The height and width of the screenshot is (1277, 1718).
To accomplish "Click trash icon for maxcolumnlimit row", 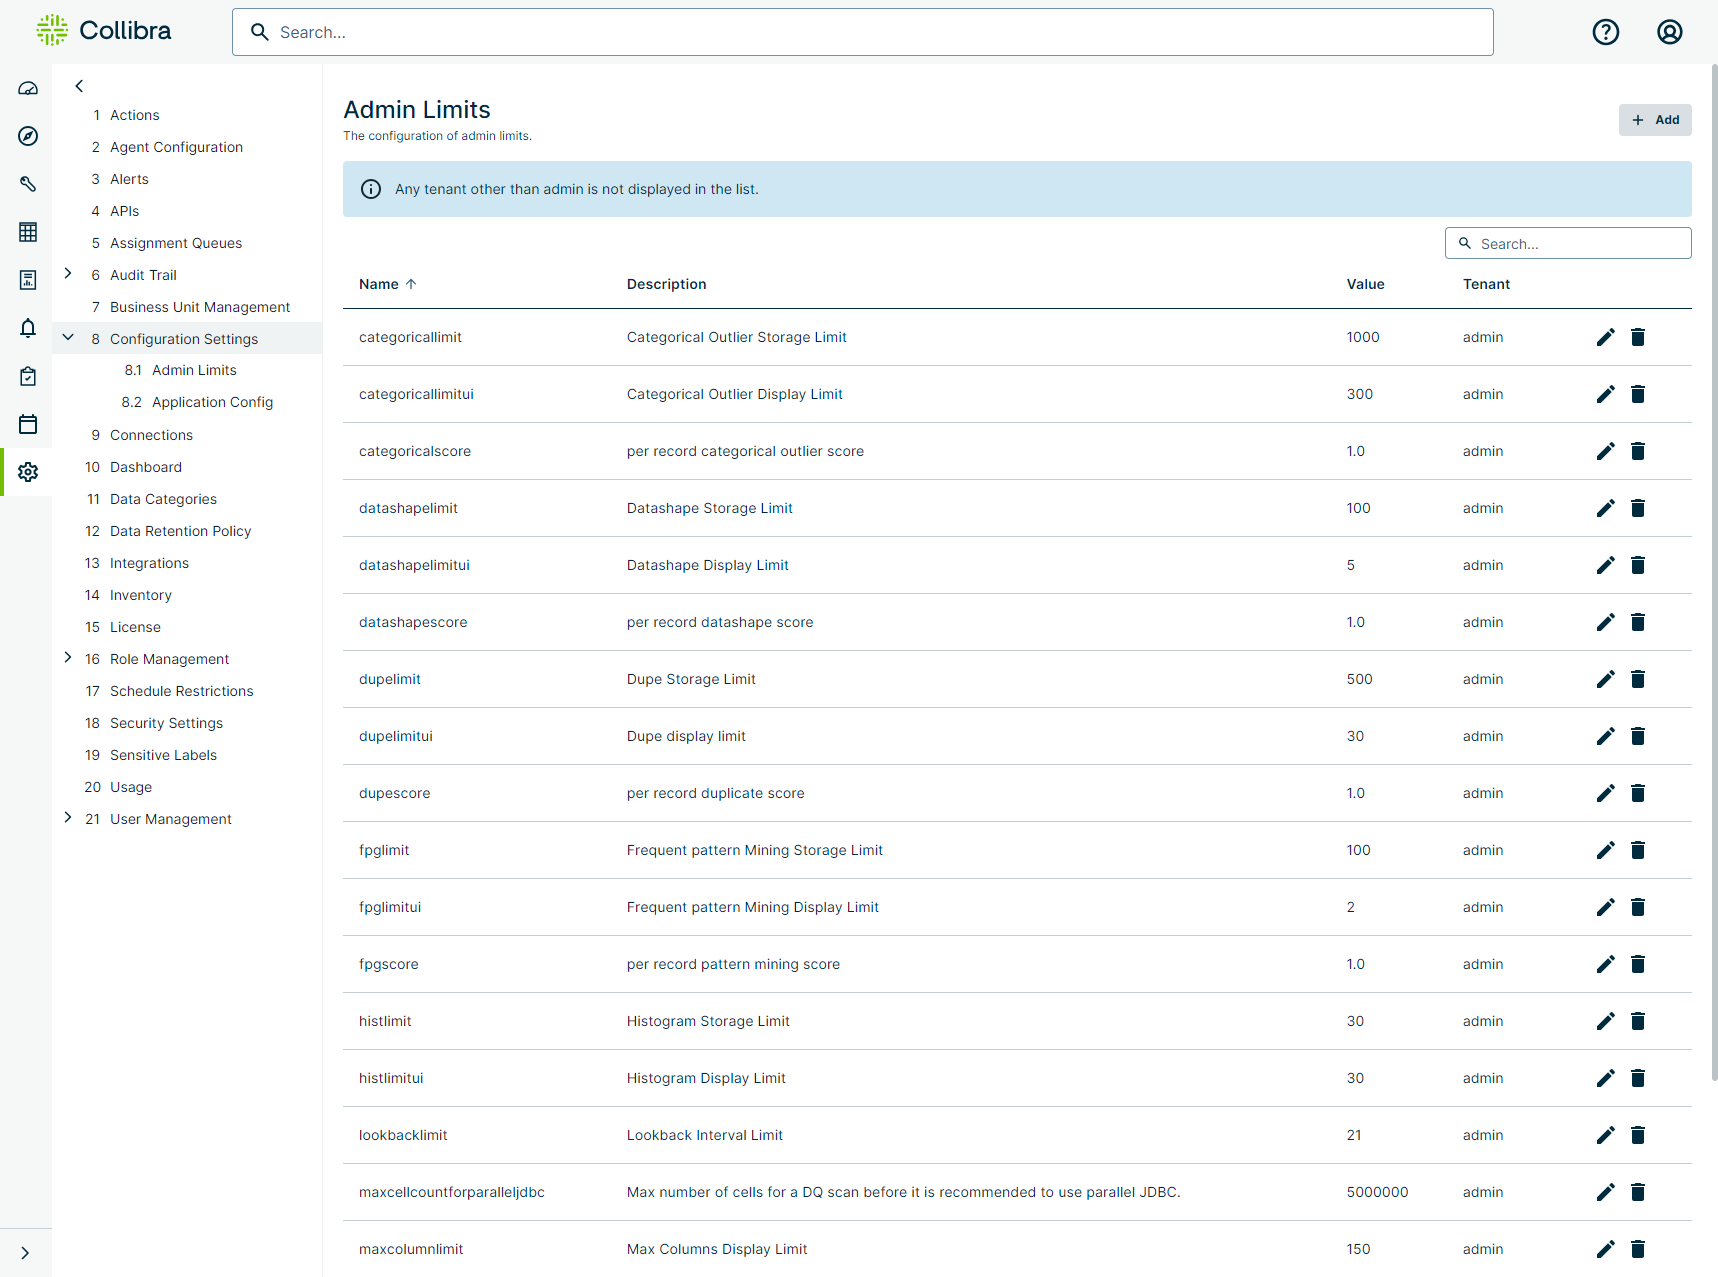I will pos(1638,1249).
